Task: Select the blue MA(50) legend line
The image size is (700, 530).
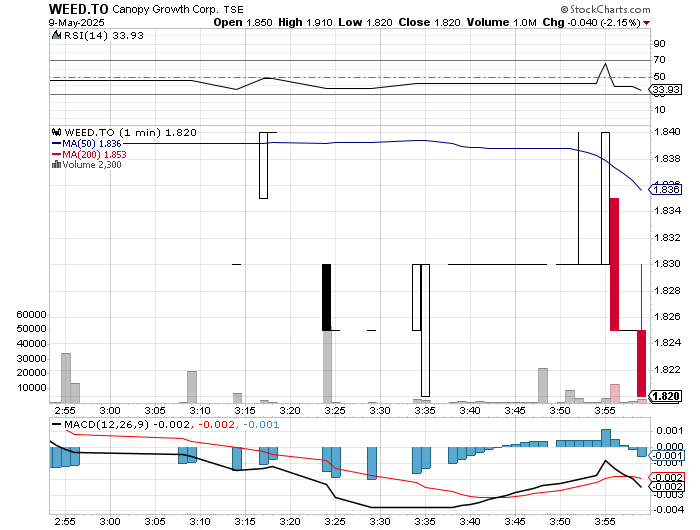Action: click(x=55, y=143)
